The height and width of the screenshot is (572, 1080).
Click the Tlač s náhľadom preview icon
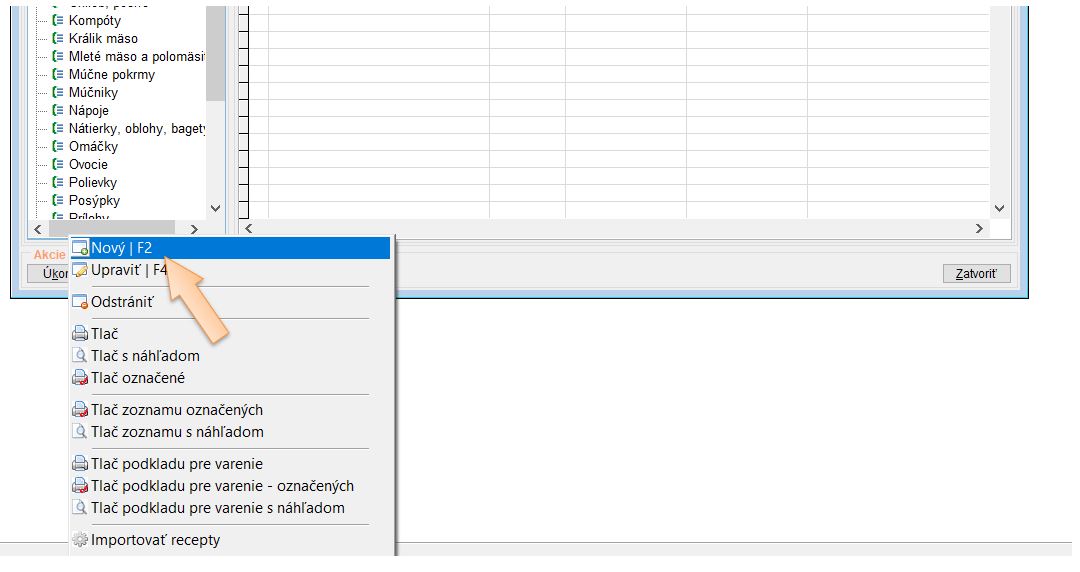coord(80,356)
